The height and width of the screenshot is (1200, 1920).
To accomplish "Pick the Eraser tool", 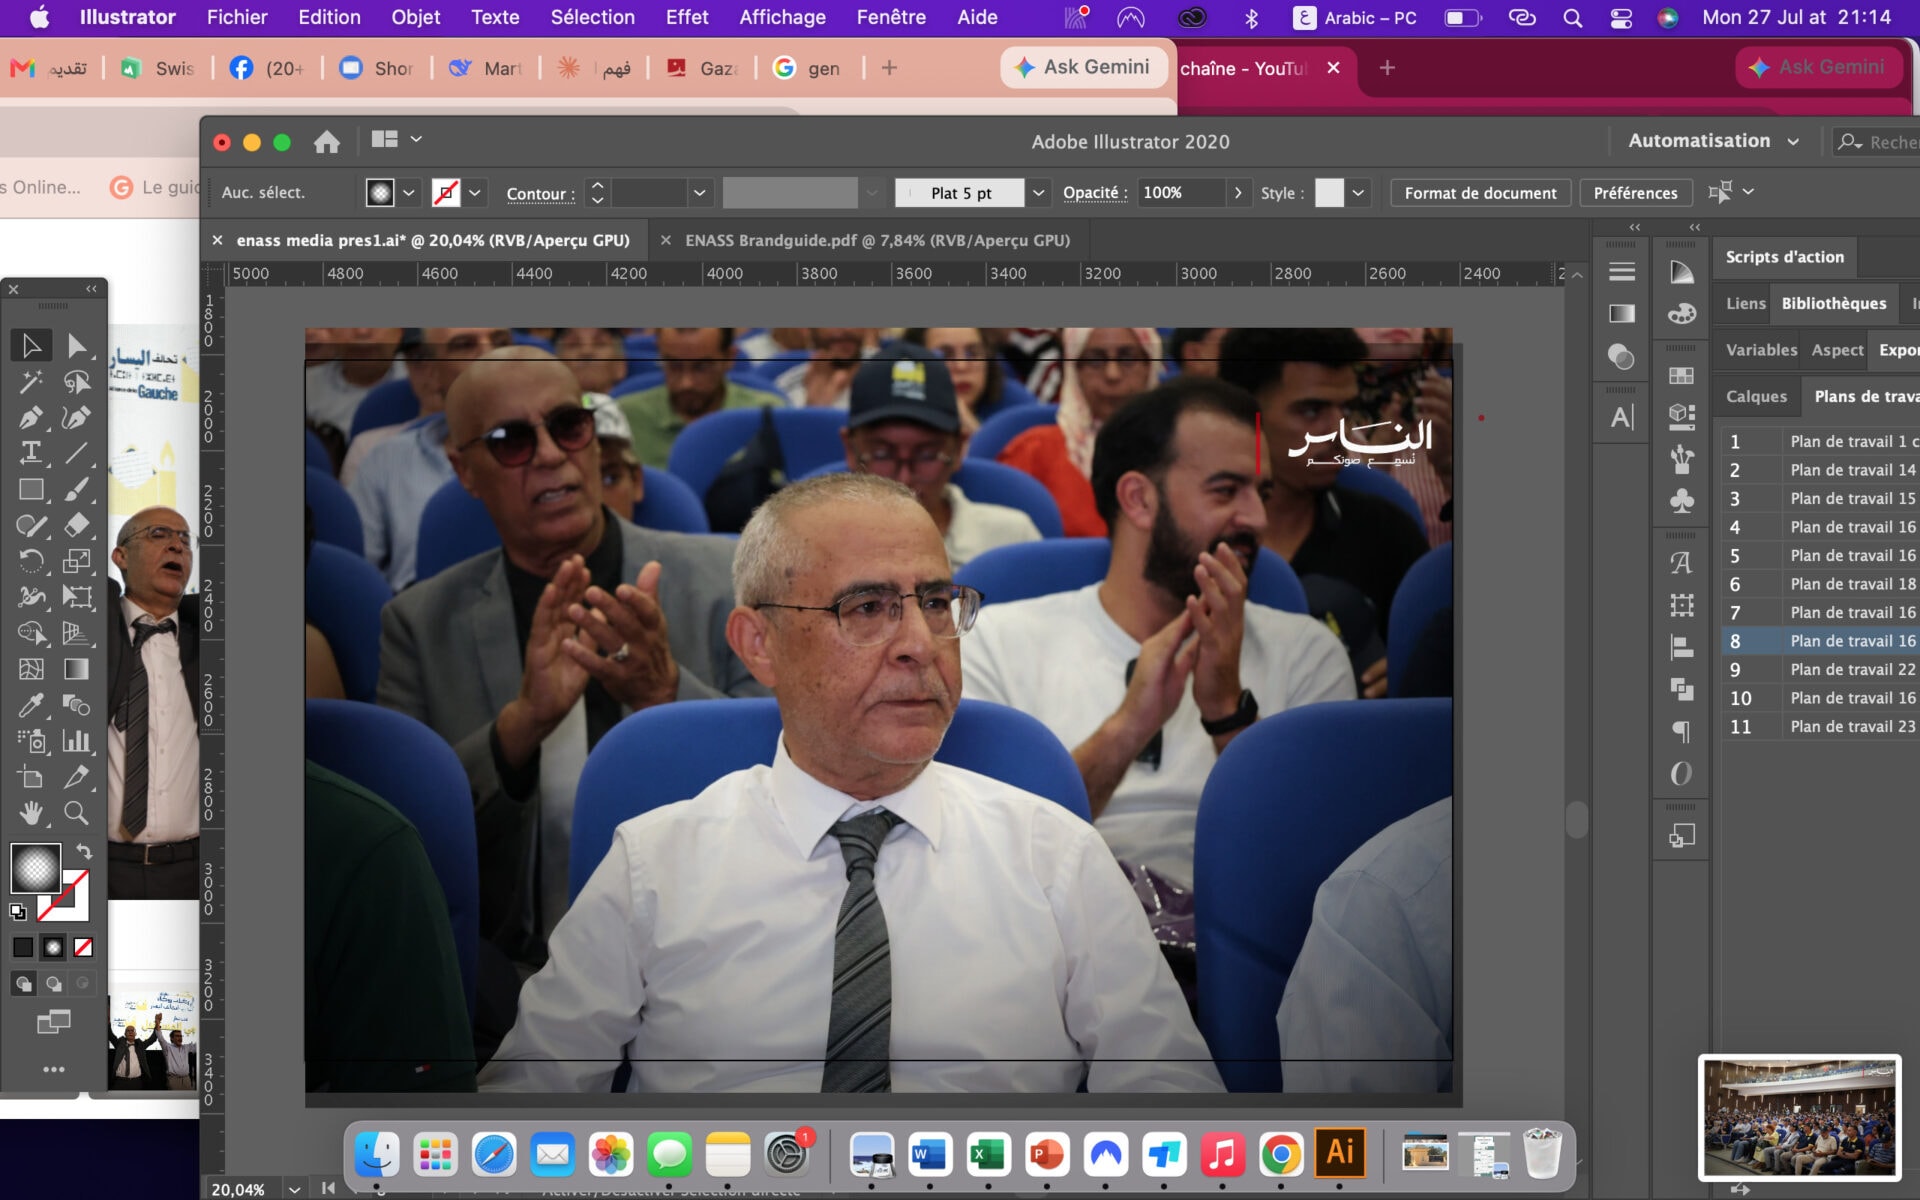I will (76, 525).
